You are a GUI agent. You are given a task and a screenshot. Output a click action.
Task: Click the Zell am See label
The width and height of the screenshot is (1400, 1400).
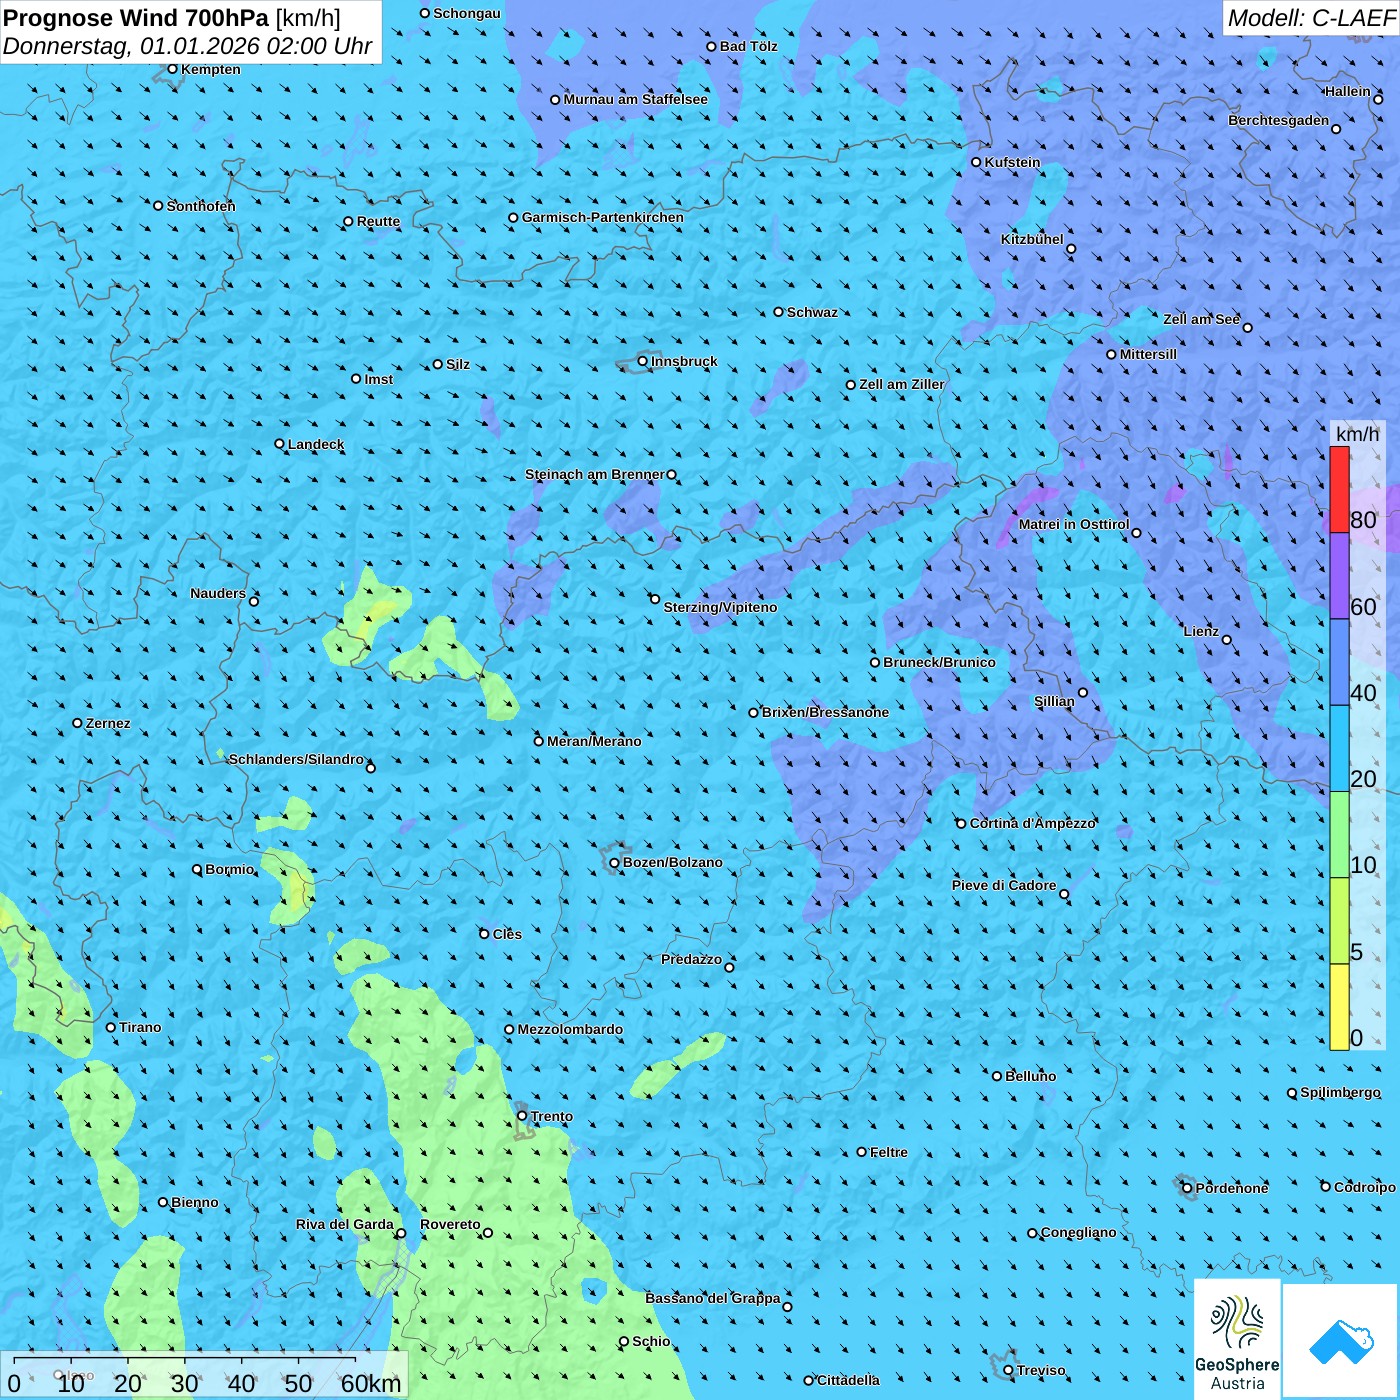tap(1201, 319)
